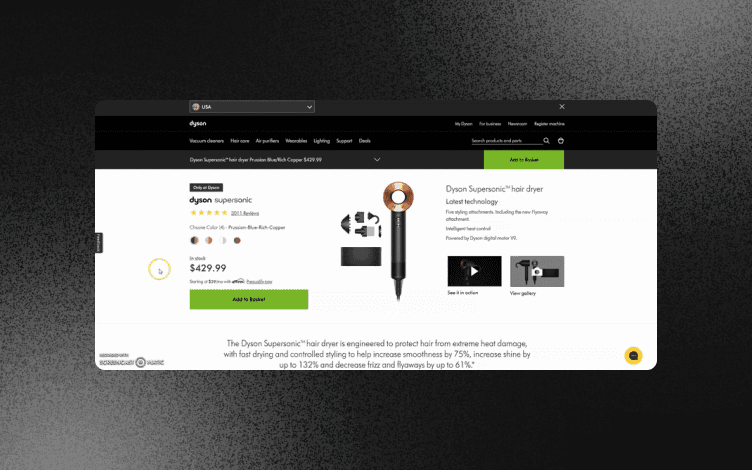Open the 2011 Reviews link
The image size is (752, 470).
245,213
